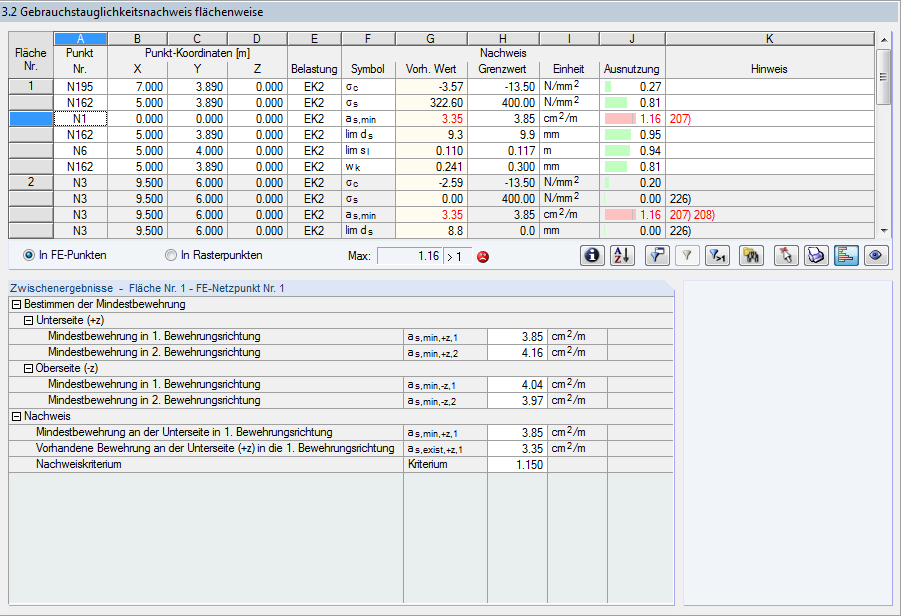Click Hinweis column heading
The image size is (901, 616).
coord(769,69)
